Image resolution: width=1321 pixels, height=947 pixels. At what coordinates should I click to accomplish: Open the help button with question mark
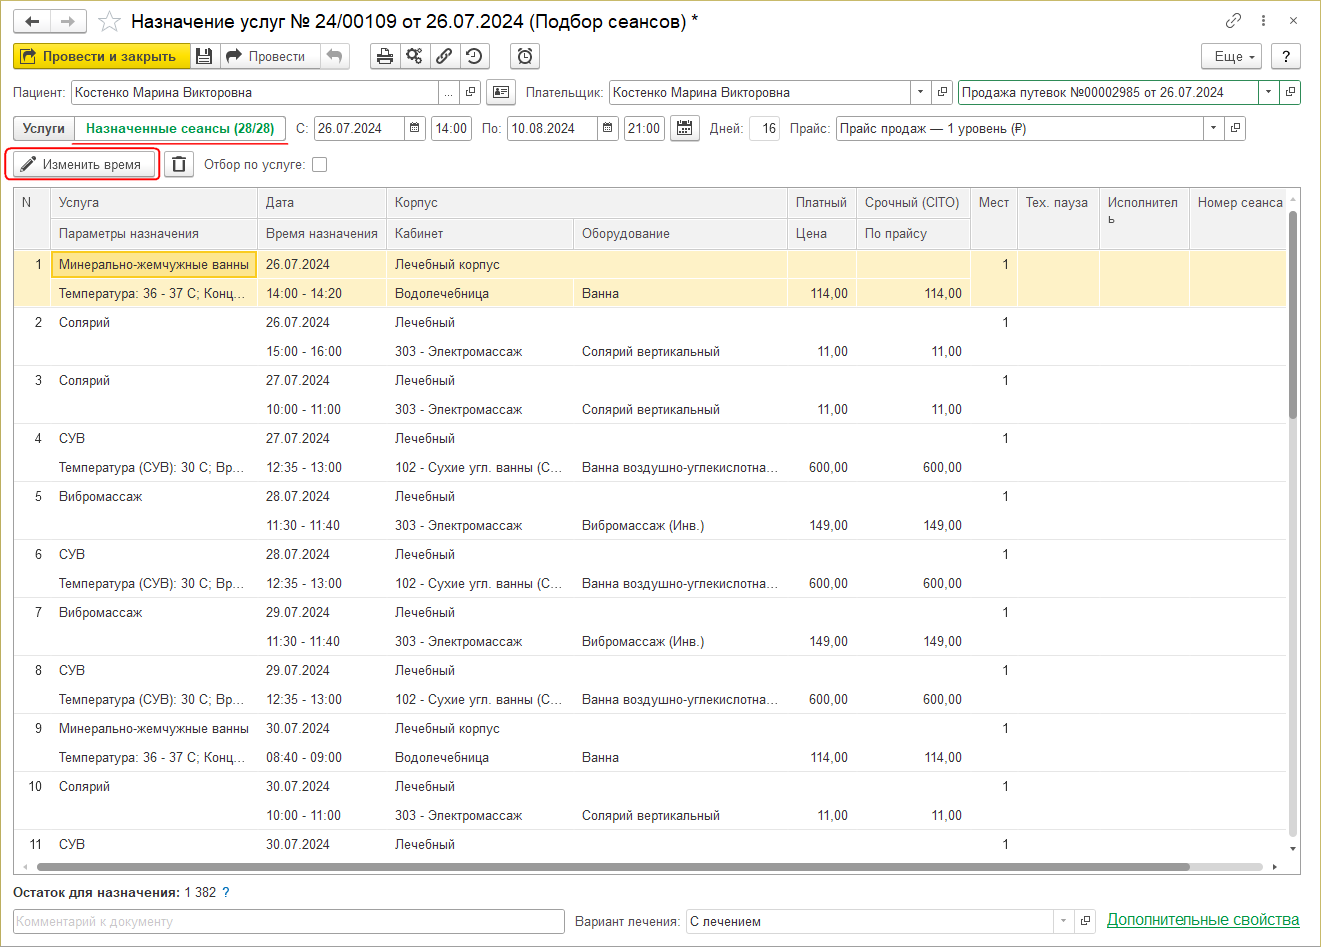click(1286, 56)
